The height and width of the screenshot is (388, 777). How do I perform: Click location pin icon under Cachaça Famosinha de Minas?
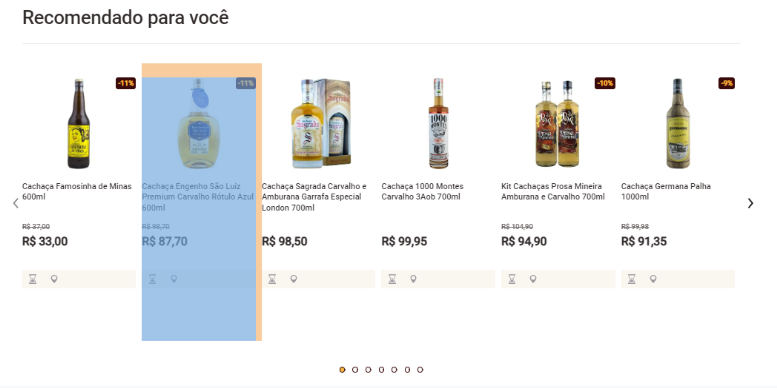54,279
